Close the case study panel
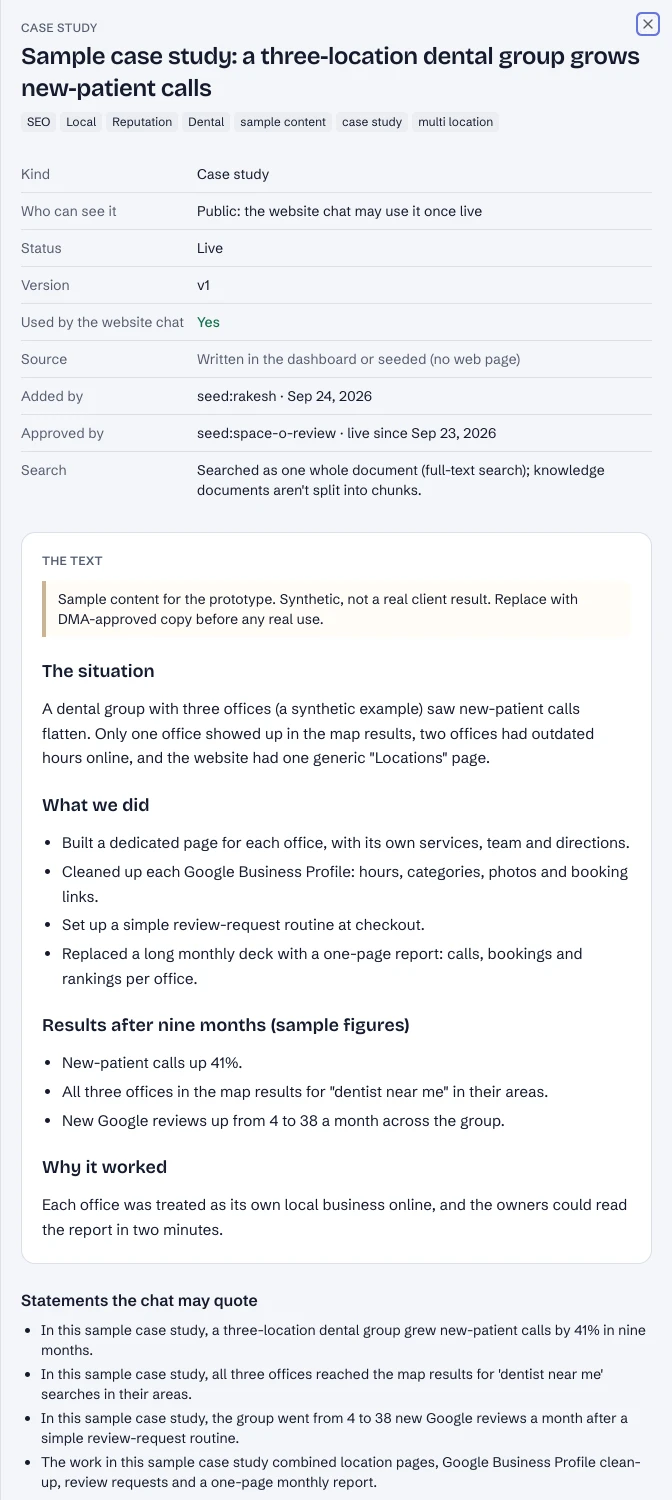This screenshot has height=1500, width=672. [x=647, y=24]
